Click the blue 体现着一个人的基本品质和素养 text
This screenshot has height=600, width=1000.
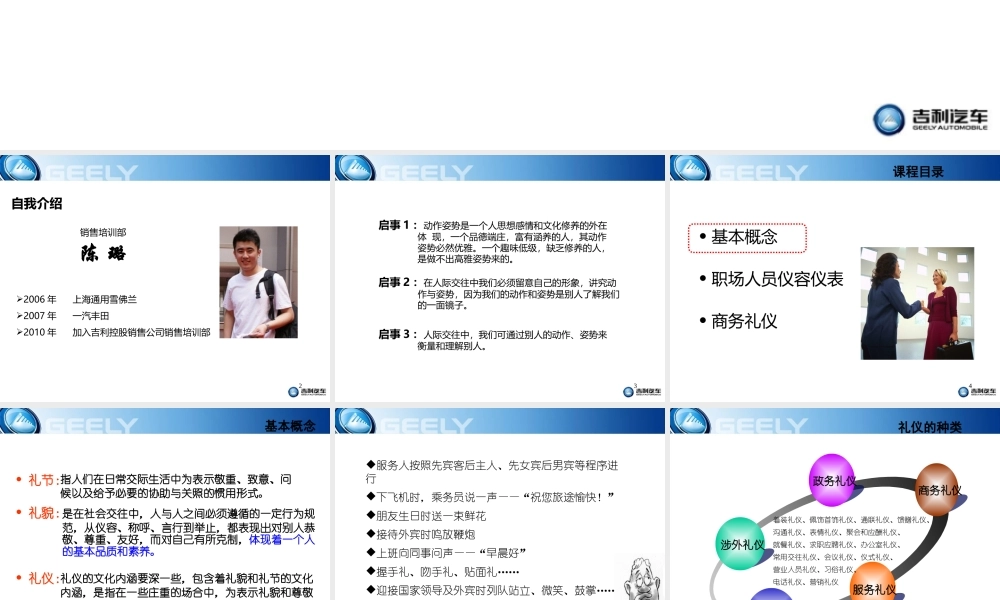pos(189,545)
